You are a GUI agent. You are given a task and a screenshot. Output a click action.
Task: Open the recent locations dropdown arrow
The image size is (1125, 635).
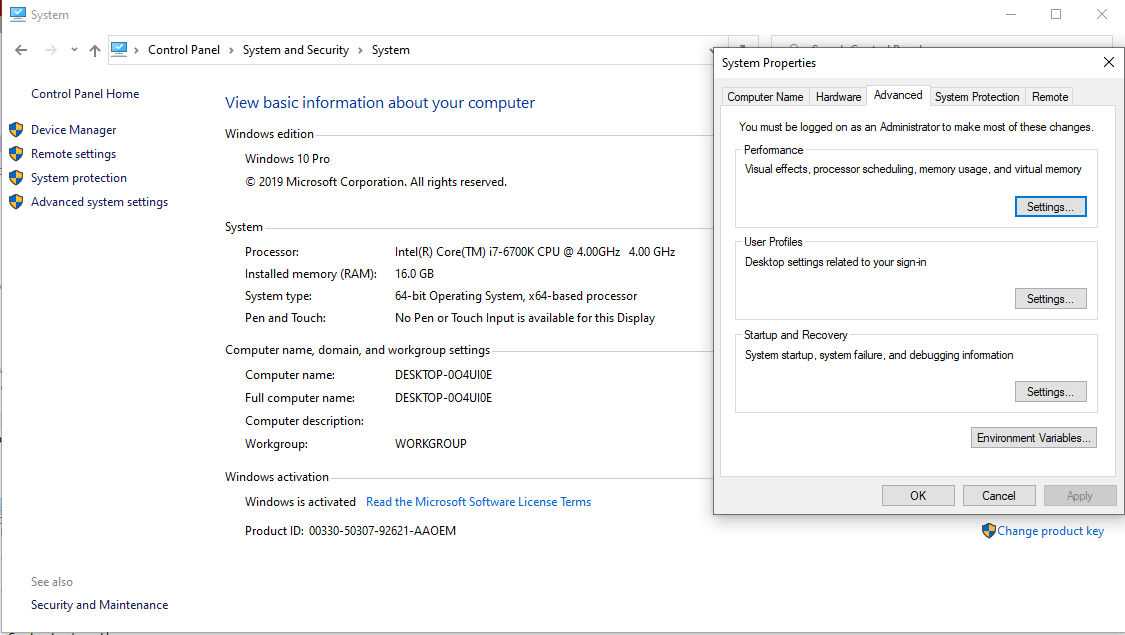(x=73, y=50)
